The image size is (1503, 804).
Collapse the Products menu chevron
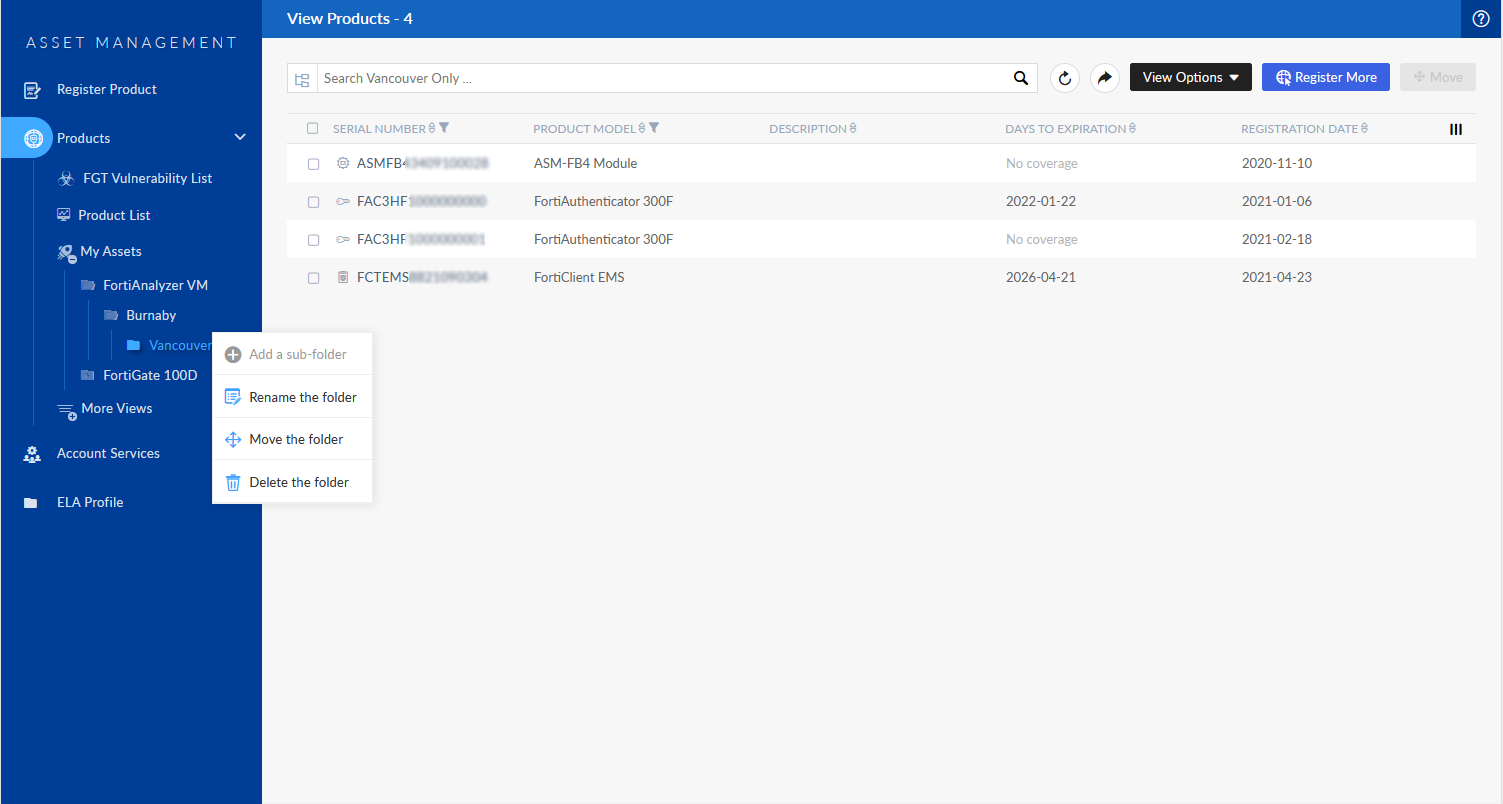(x=240, y=137)
